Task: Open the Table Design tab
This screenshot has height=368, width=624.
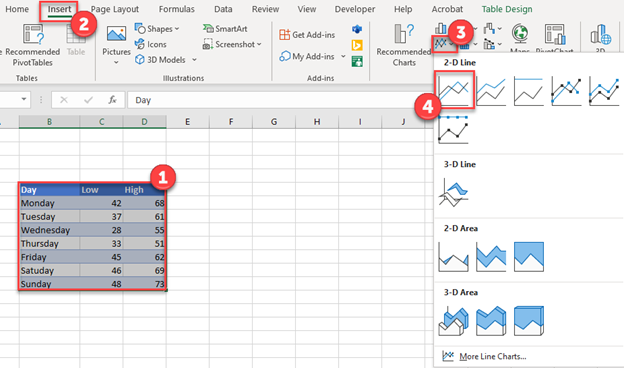Action: (x=507, y=9)
